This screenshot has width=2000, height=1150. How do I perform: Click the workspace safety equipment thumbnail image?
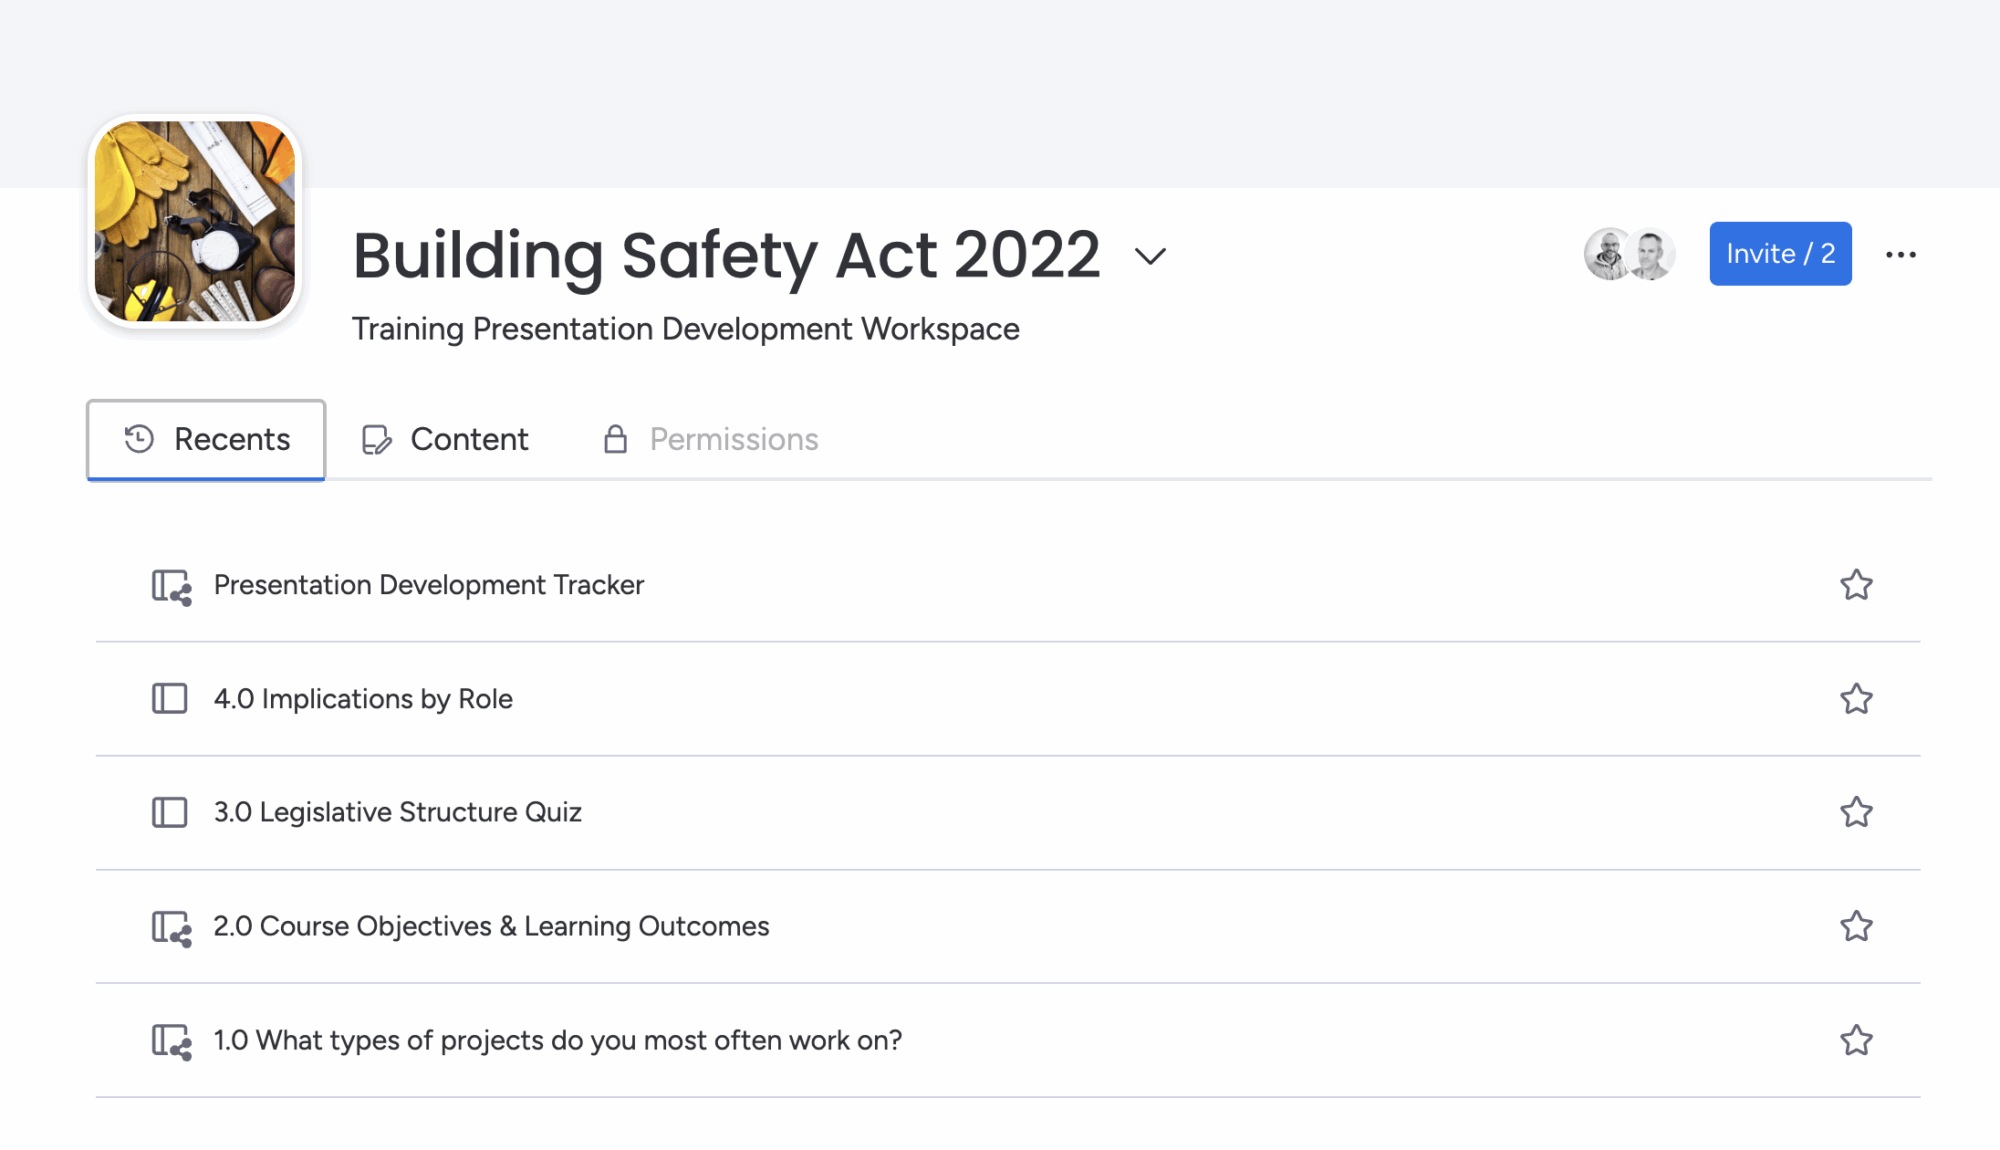pyautogui.click(x=194, y=221)
